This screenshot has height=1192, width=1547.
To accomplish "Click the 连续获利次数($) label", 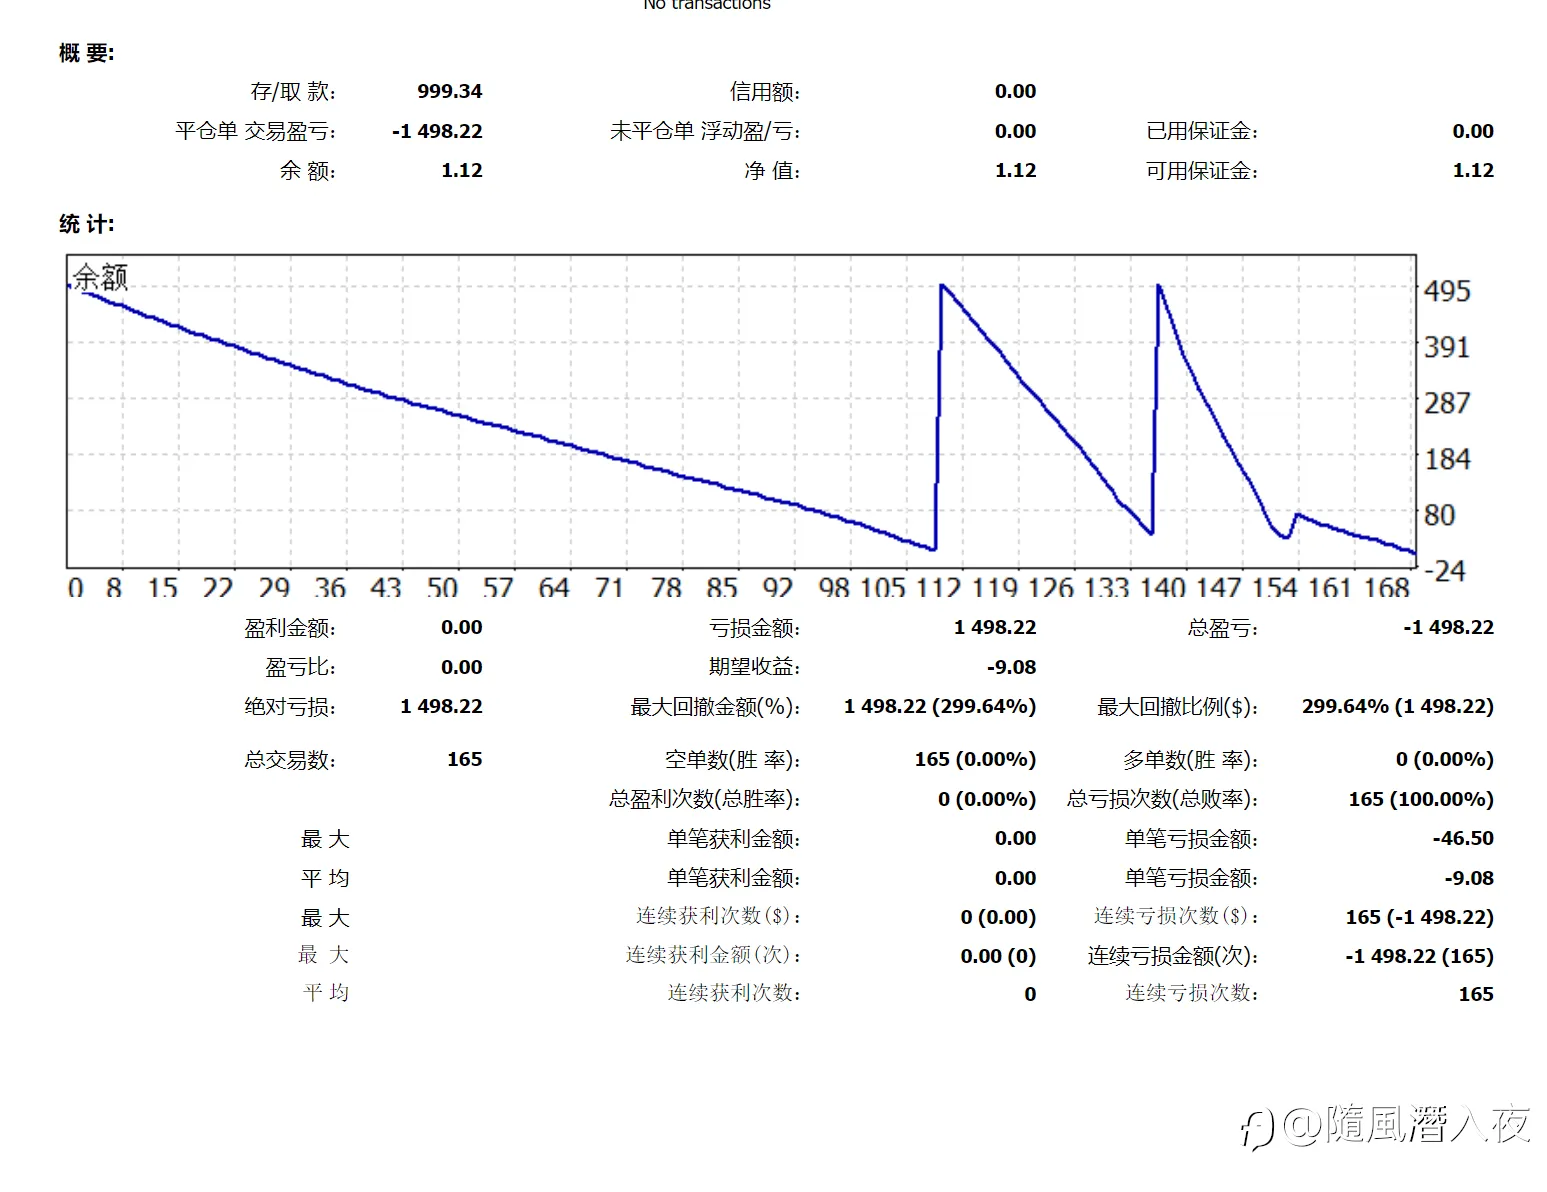I will tap(719, 916).
